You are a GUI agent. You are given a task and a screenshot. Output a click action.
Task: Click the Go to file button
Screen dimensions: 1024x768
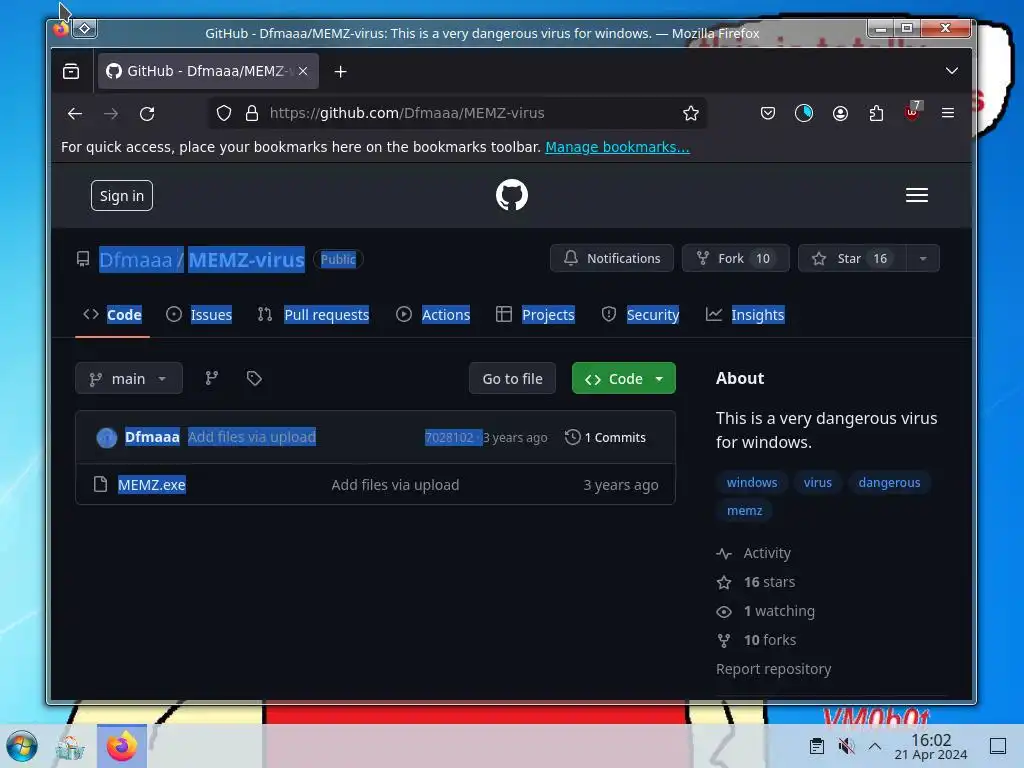(513, 379)
